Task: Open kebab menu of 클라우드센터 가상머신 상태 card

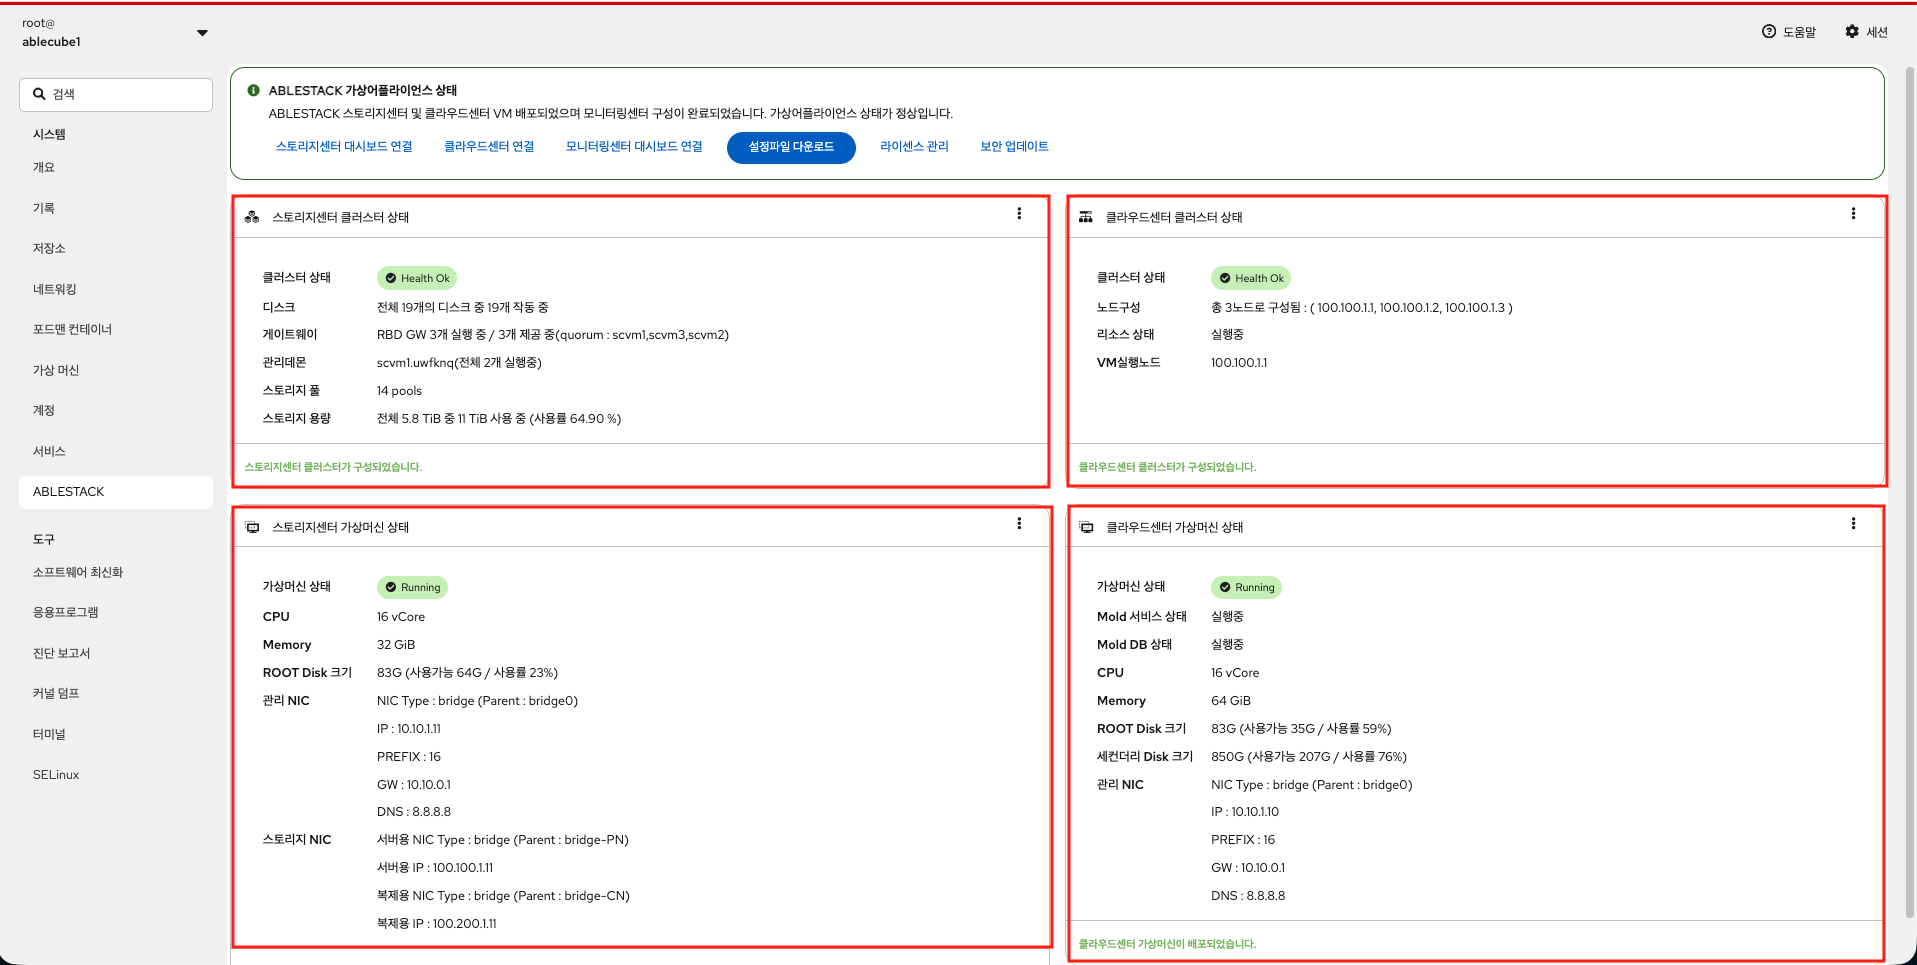Action: pyautogui.click(x=1853, y=524)
